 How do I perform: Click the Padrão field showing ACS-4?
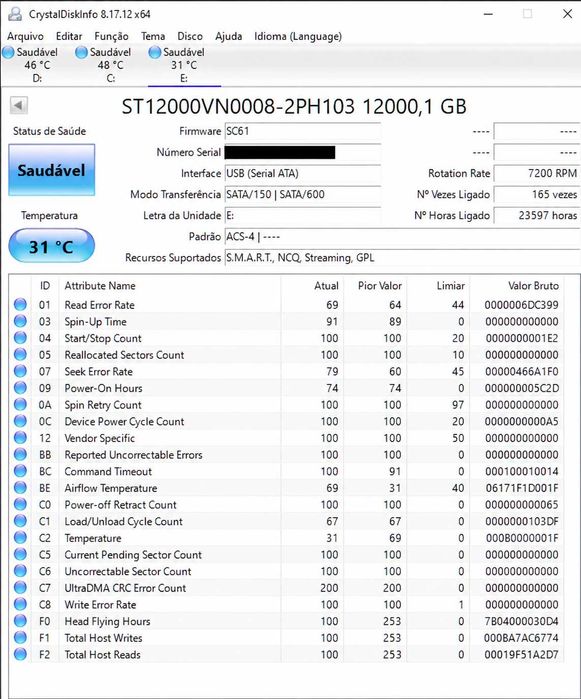(402, 237)
